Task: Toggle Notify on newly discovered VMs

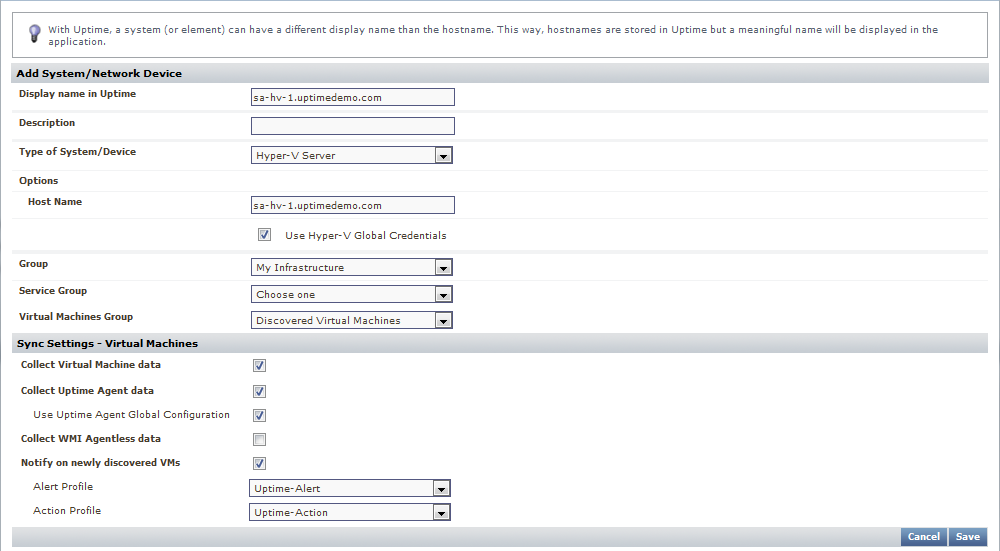Action: click(260, 464)
